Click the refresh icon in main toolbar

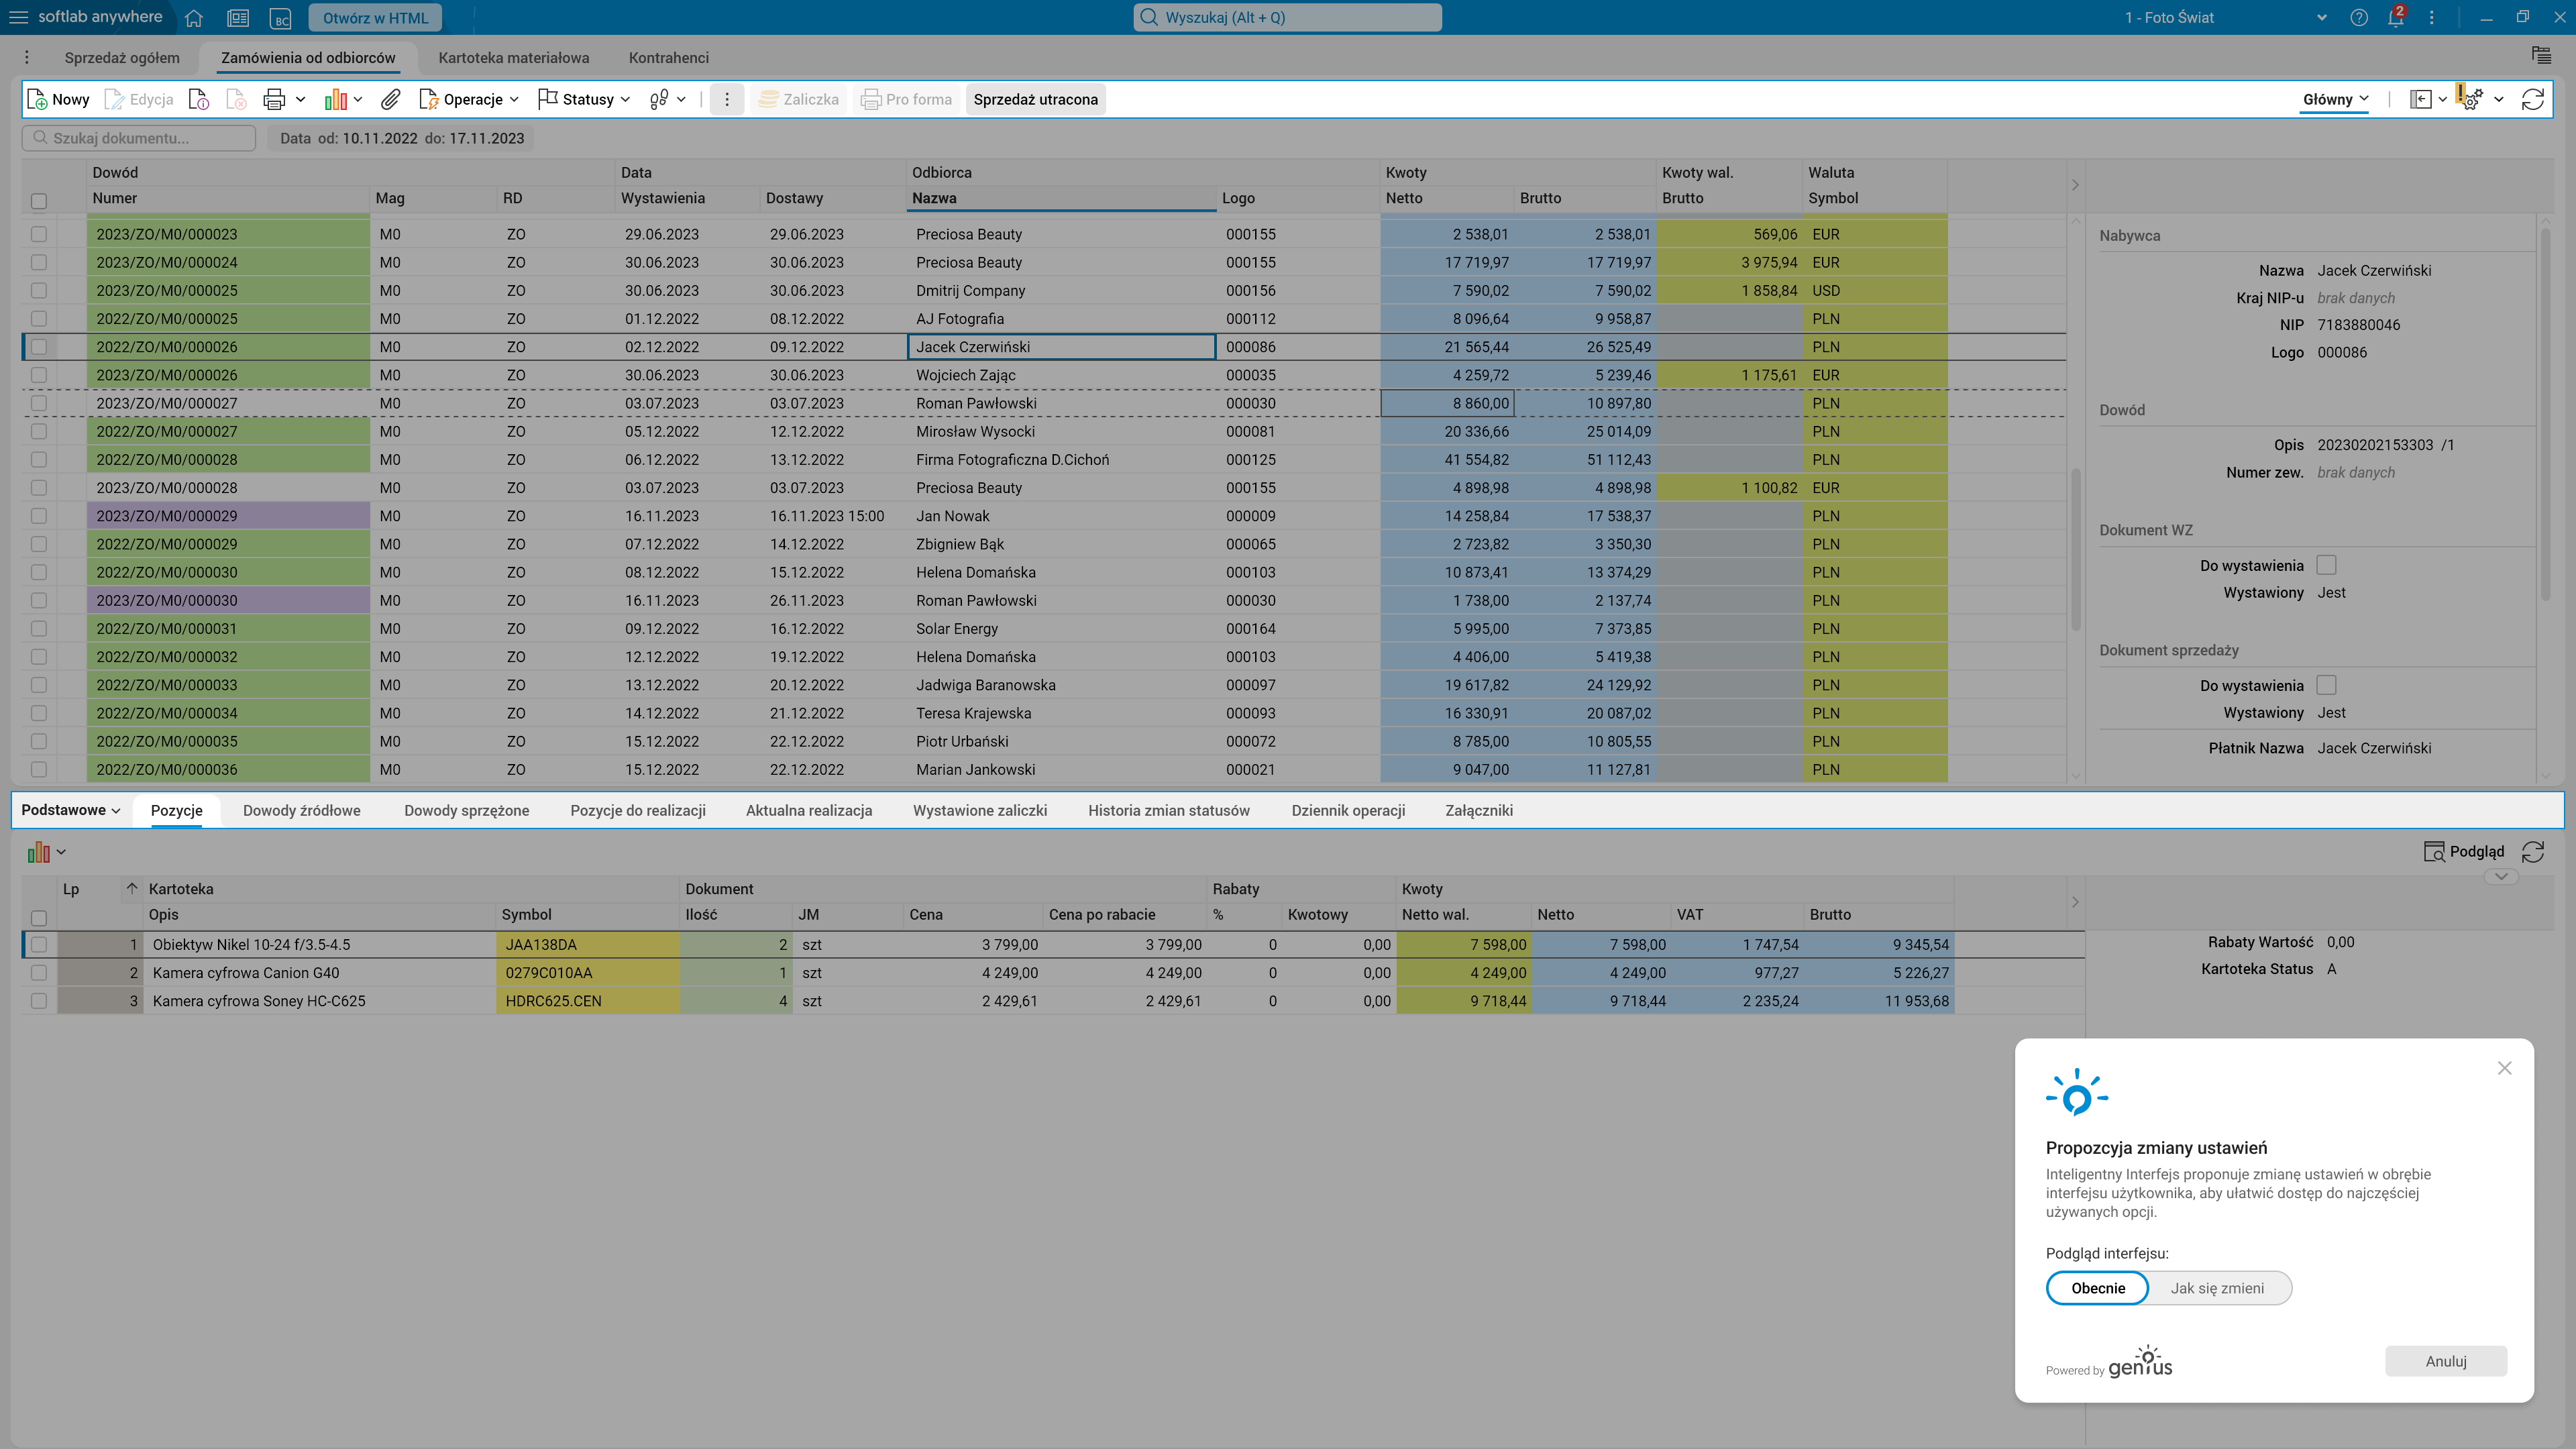pos(2532,99)
